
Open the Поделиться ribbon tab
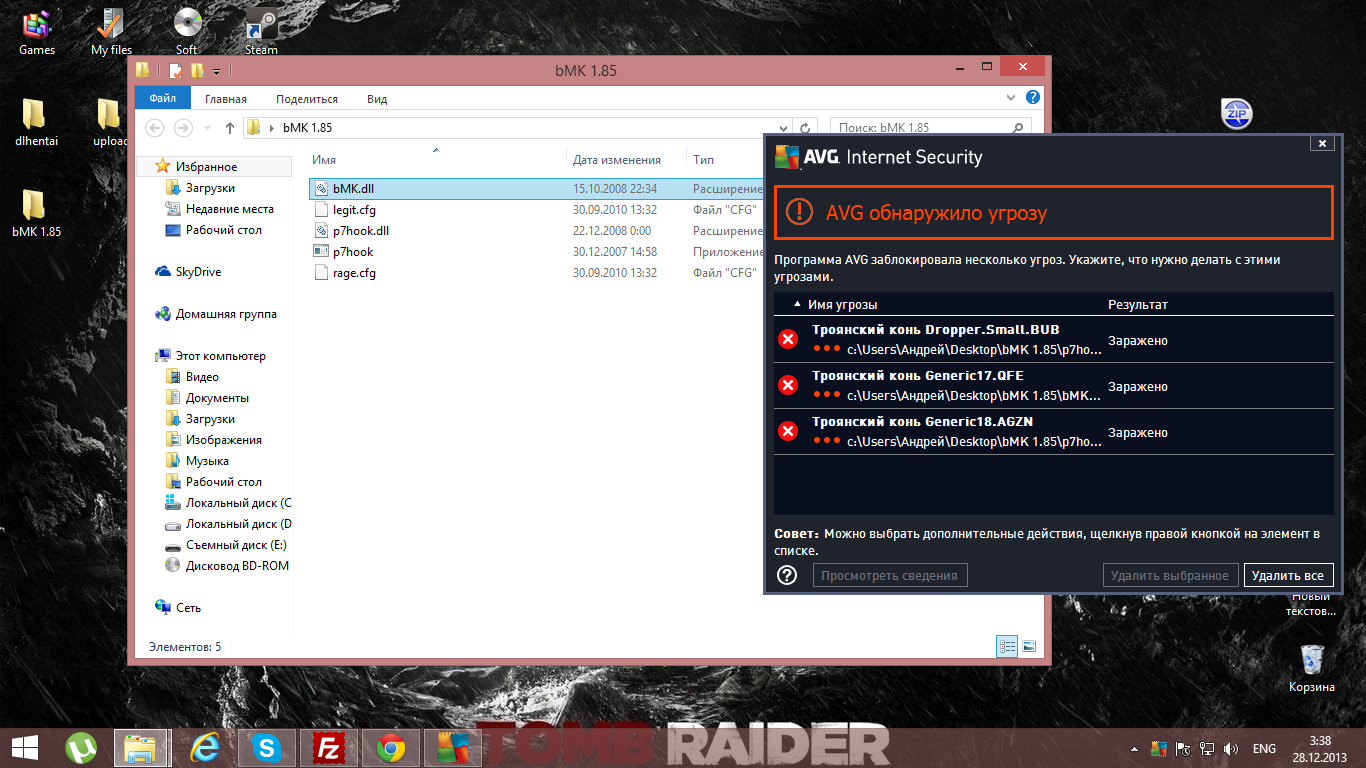click(307, 99)
